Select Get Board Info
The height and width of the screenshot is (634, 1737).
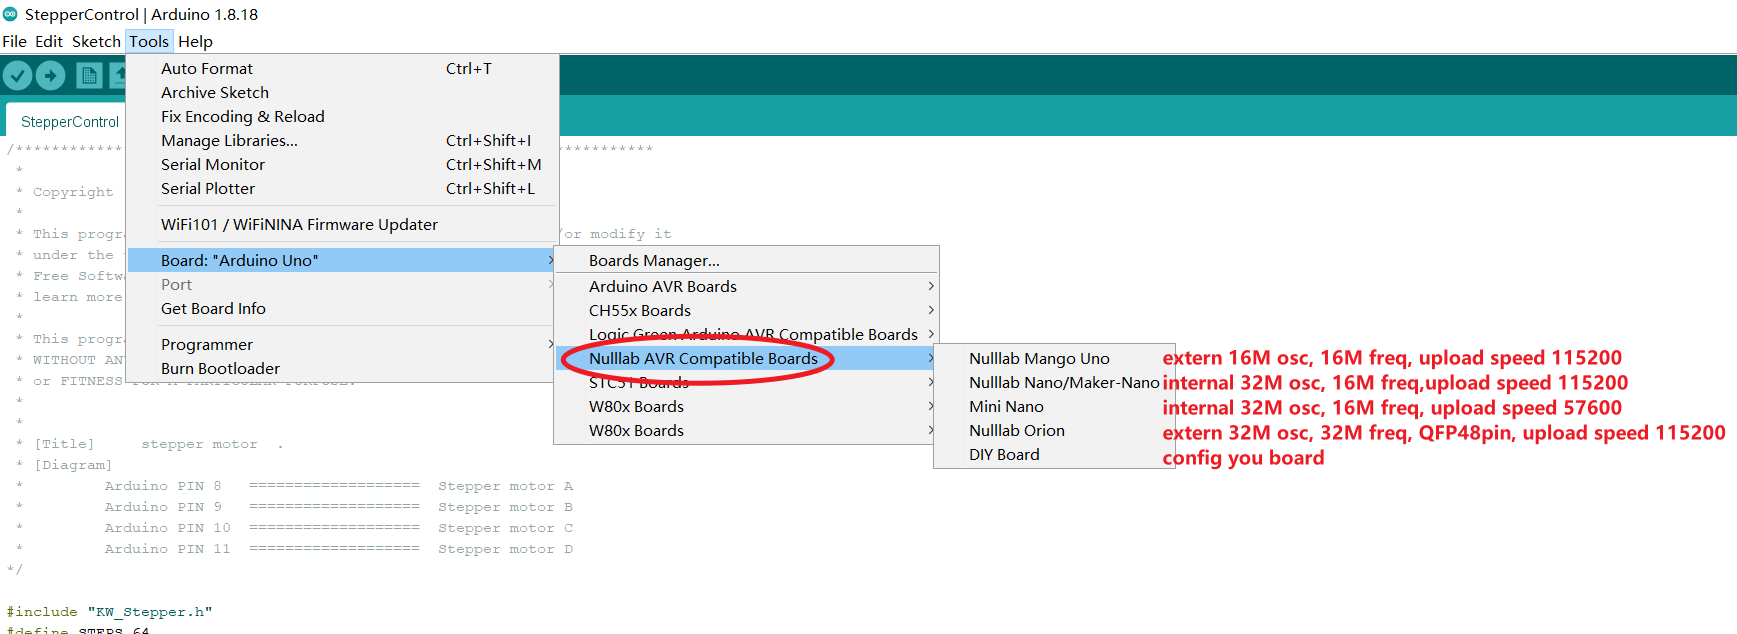(342, 308)
